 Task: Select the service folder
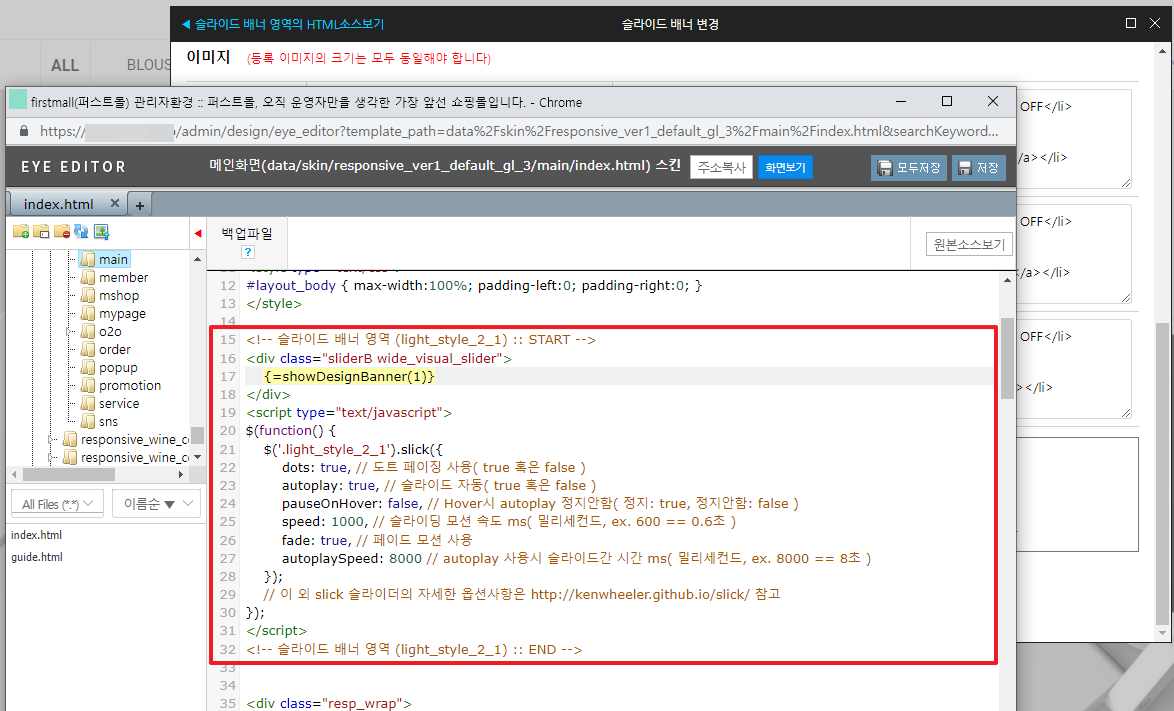pyautogui.click(x=119, y=403)
